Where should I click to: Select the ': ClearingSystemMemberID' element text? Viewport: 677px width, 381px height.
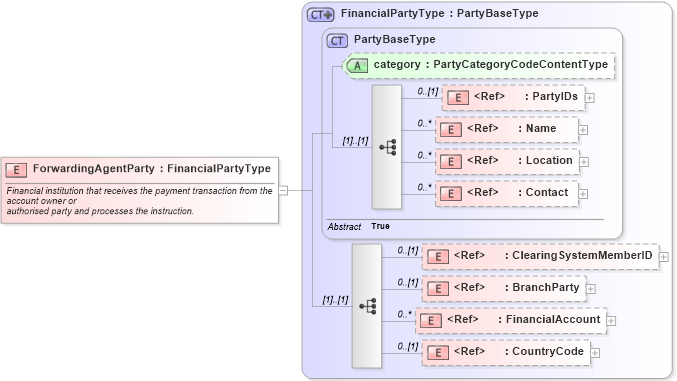click(579, 255)
